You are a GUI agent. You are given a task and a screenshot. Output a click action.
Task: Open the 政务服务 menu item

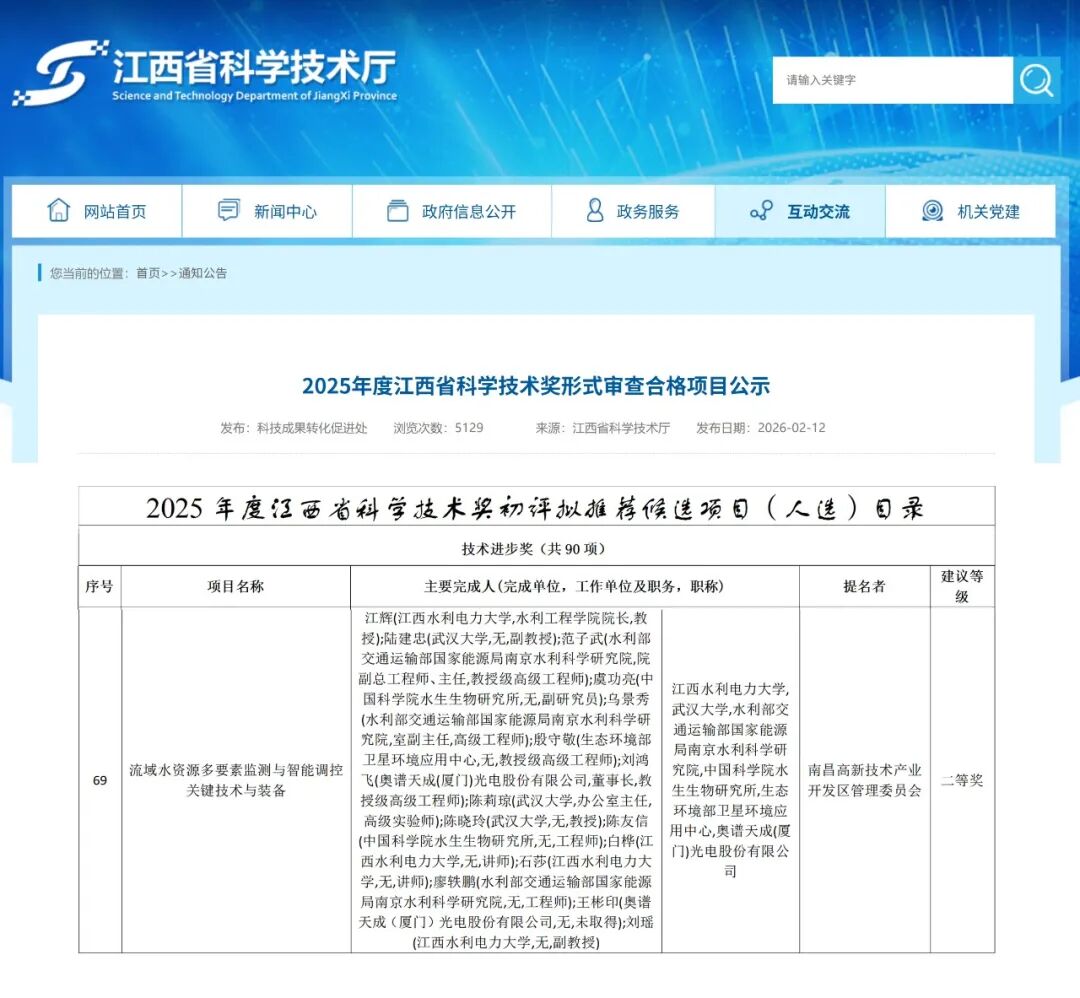(633, 211)
